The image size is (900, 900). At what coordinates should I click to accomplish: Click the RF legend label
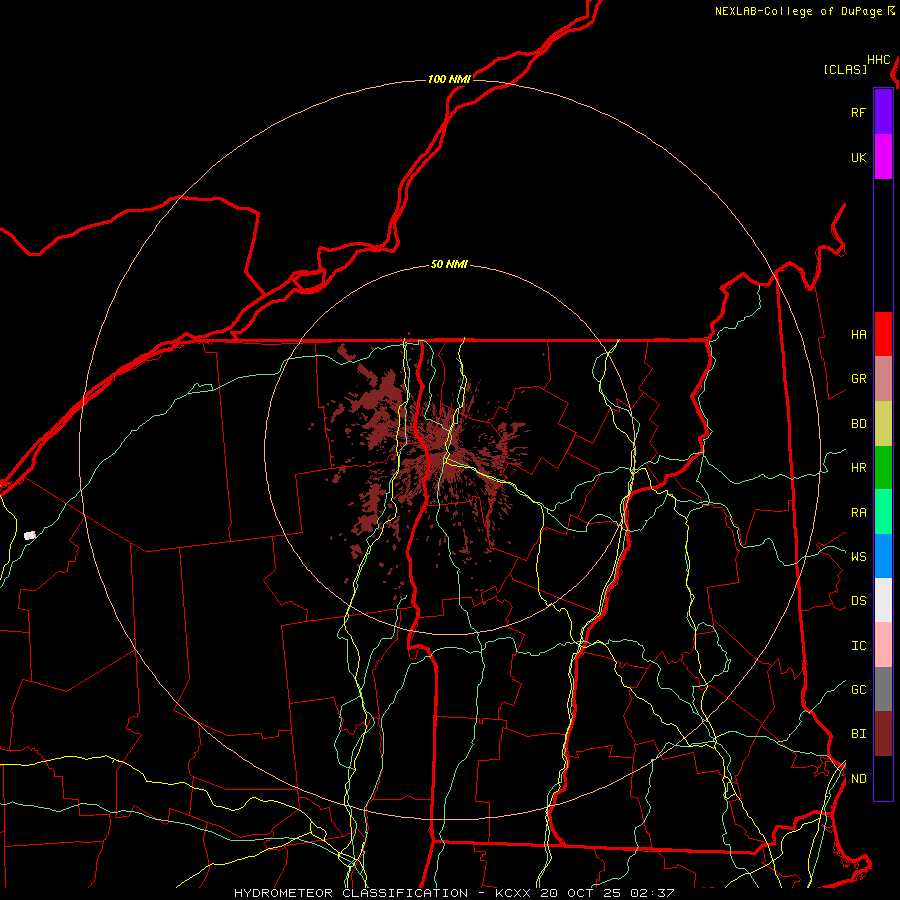click(x=858, y=112)
